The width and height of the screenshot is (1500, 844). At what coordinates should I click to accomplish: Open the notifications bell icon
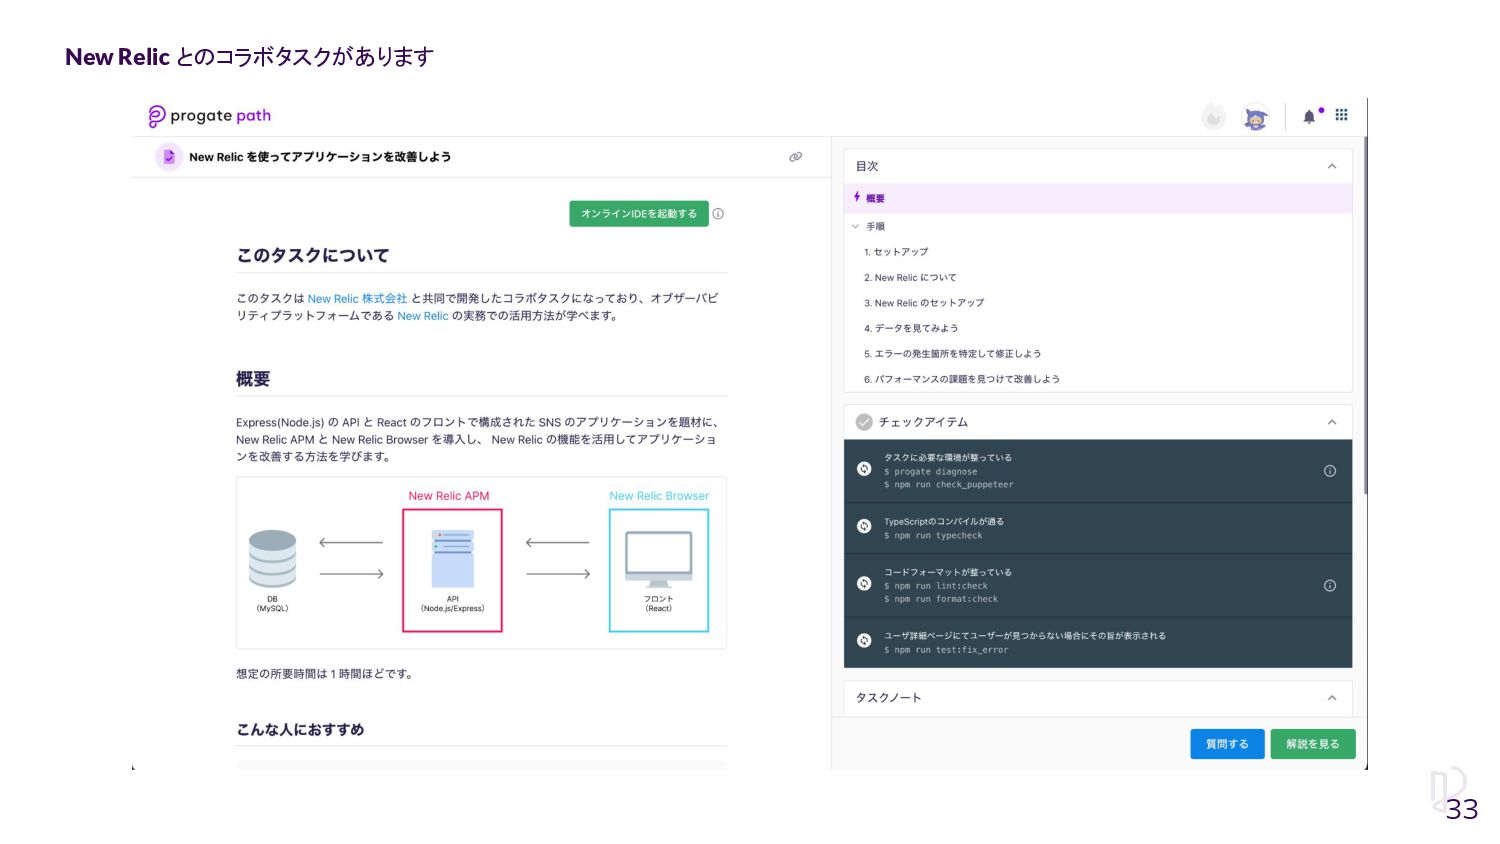click(x=1309, y=116)
